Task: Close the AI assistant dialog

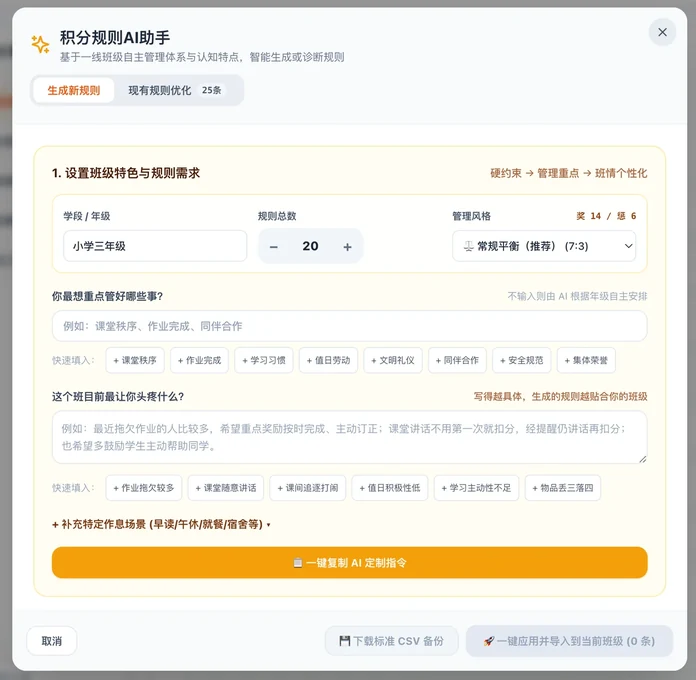Action: click(662, 32)
